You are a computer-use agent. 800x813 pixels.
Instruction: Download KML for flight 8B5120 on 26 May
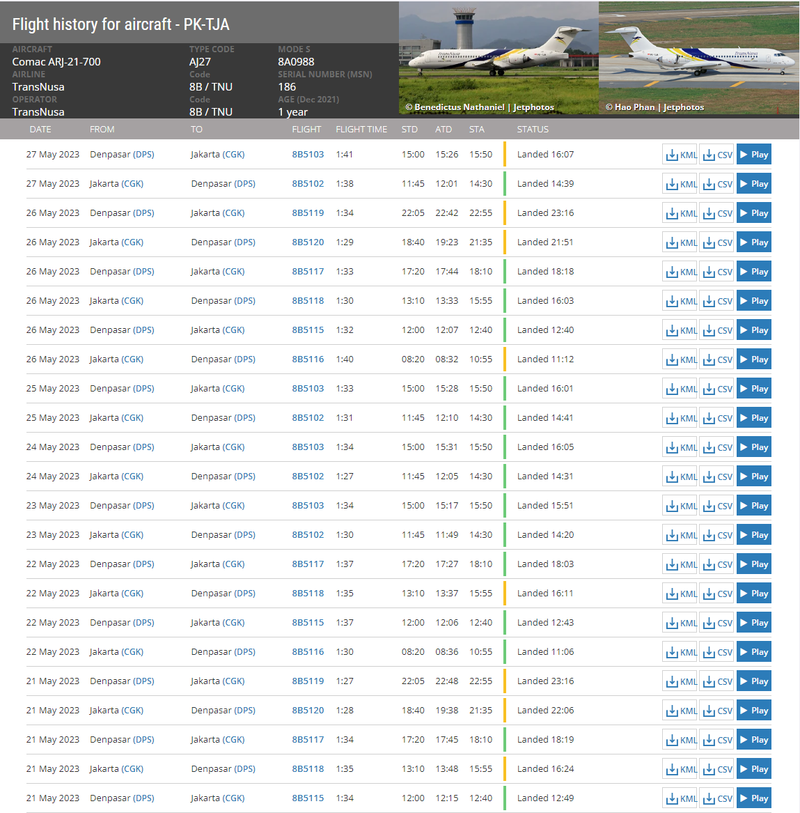pyautogui.click(x=680, y=242)
